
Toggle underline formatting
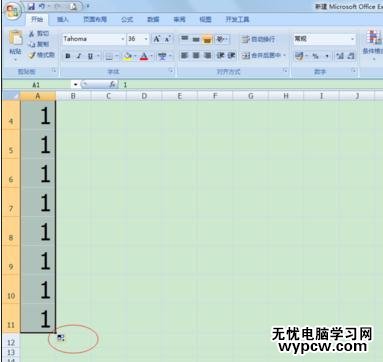point(90,56)
